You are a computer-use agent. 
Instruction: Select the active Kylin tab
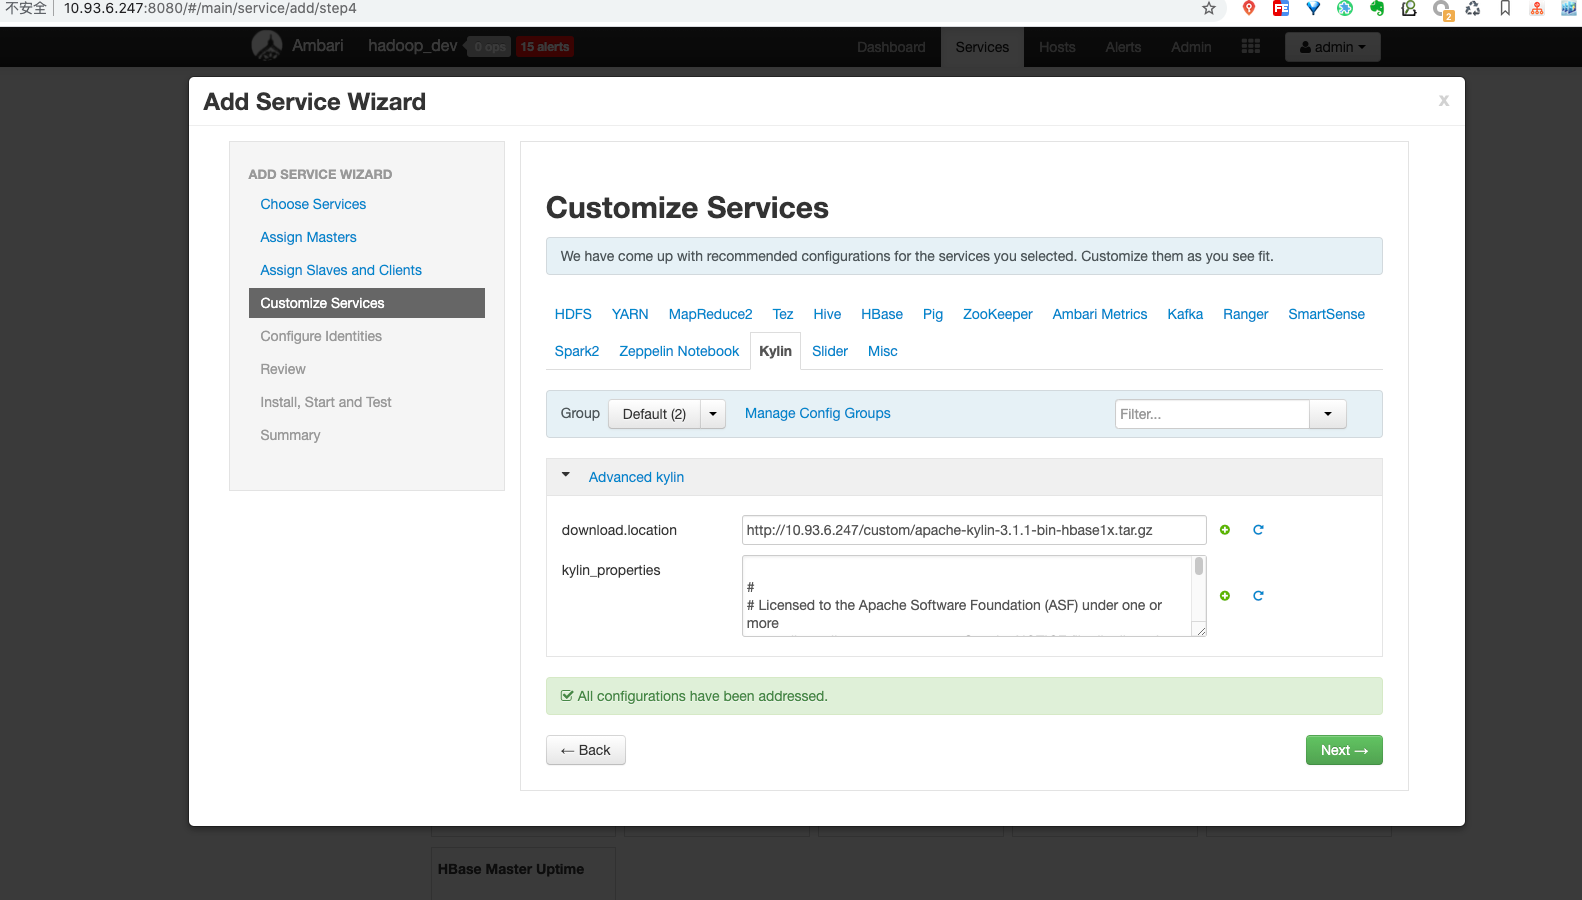click(775, 351)
